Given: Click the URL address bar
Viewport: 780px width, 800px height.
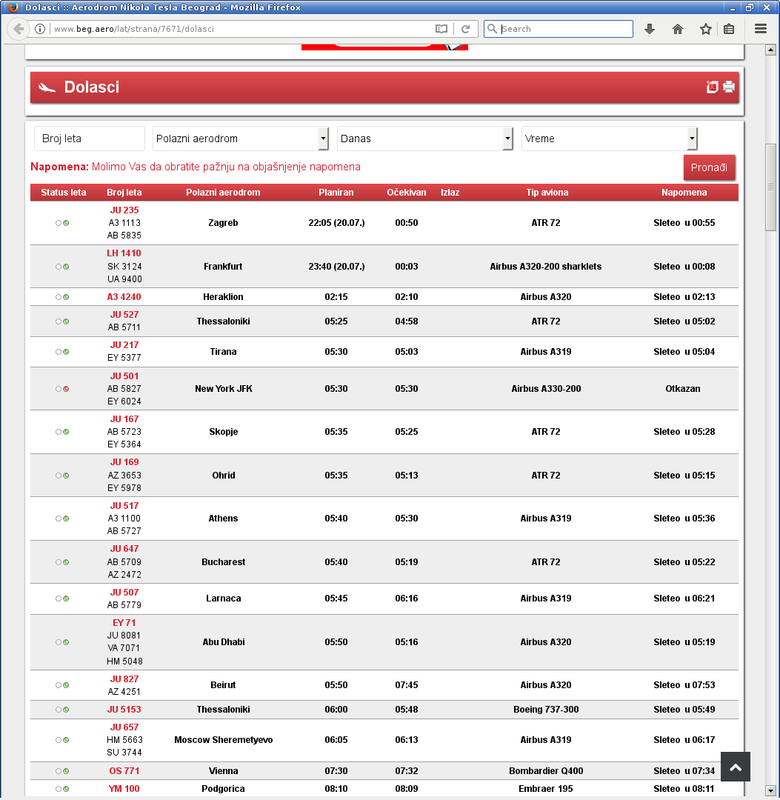Looking at the screenshot, I should point(240,29).
